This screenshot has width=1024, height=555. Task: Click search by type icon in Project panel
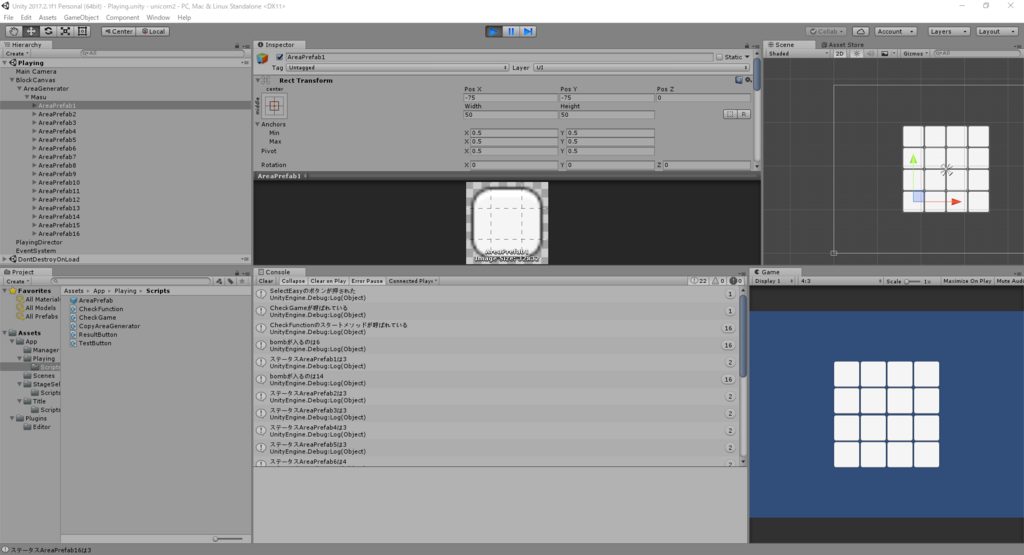point(219,281)
